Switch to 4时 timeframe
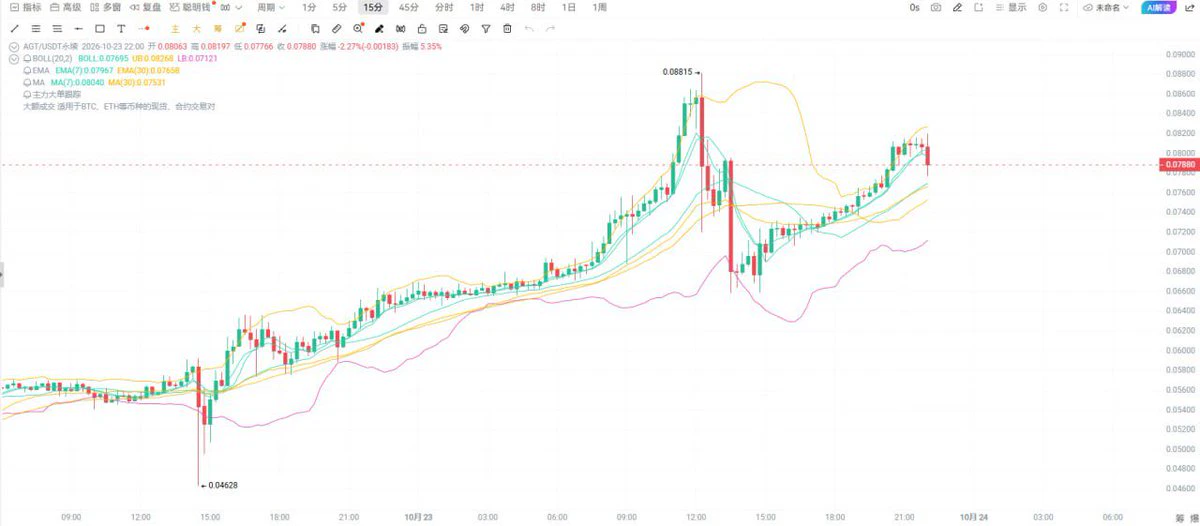 click(x=507, y=7)
